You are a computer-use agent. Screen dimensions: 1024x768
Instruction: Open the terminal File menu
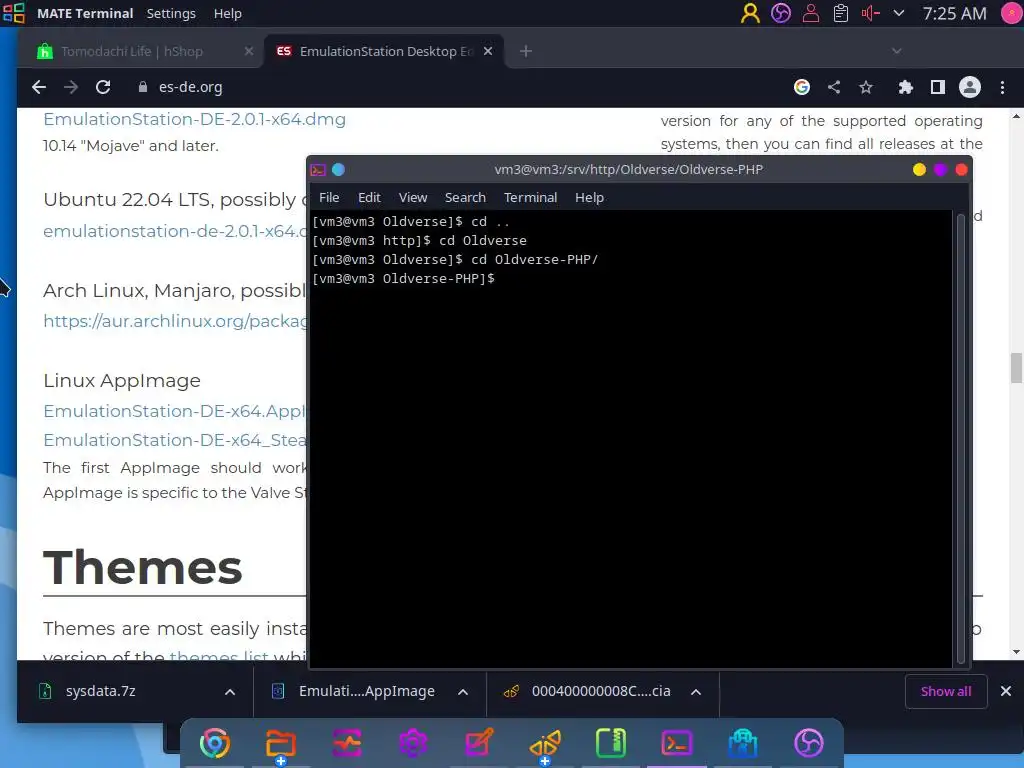pos(329,197)
